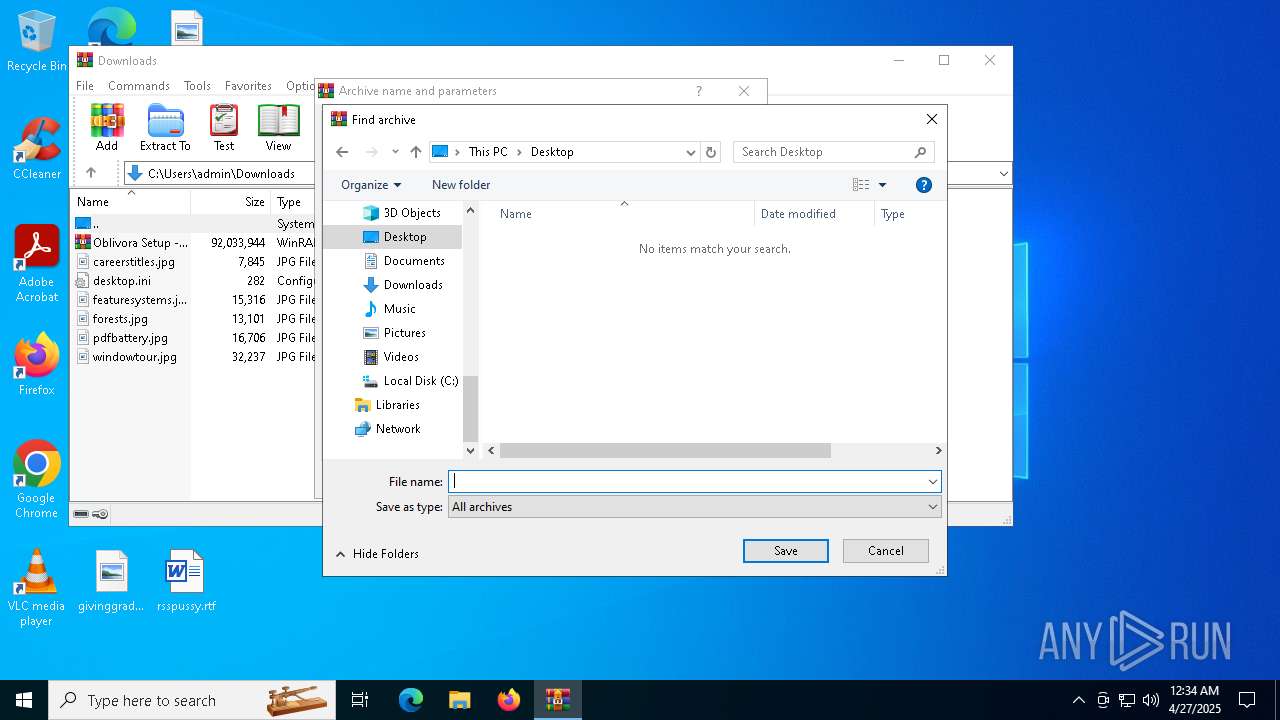Click the arrow after This PC in the breadcrumb

tap(519, 152)
